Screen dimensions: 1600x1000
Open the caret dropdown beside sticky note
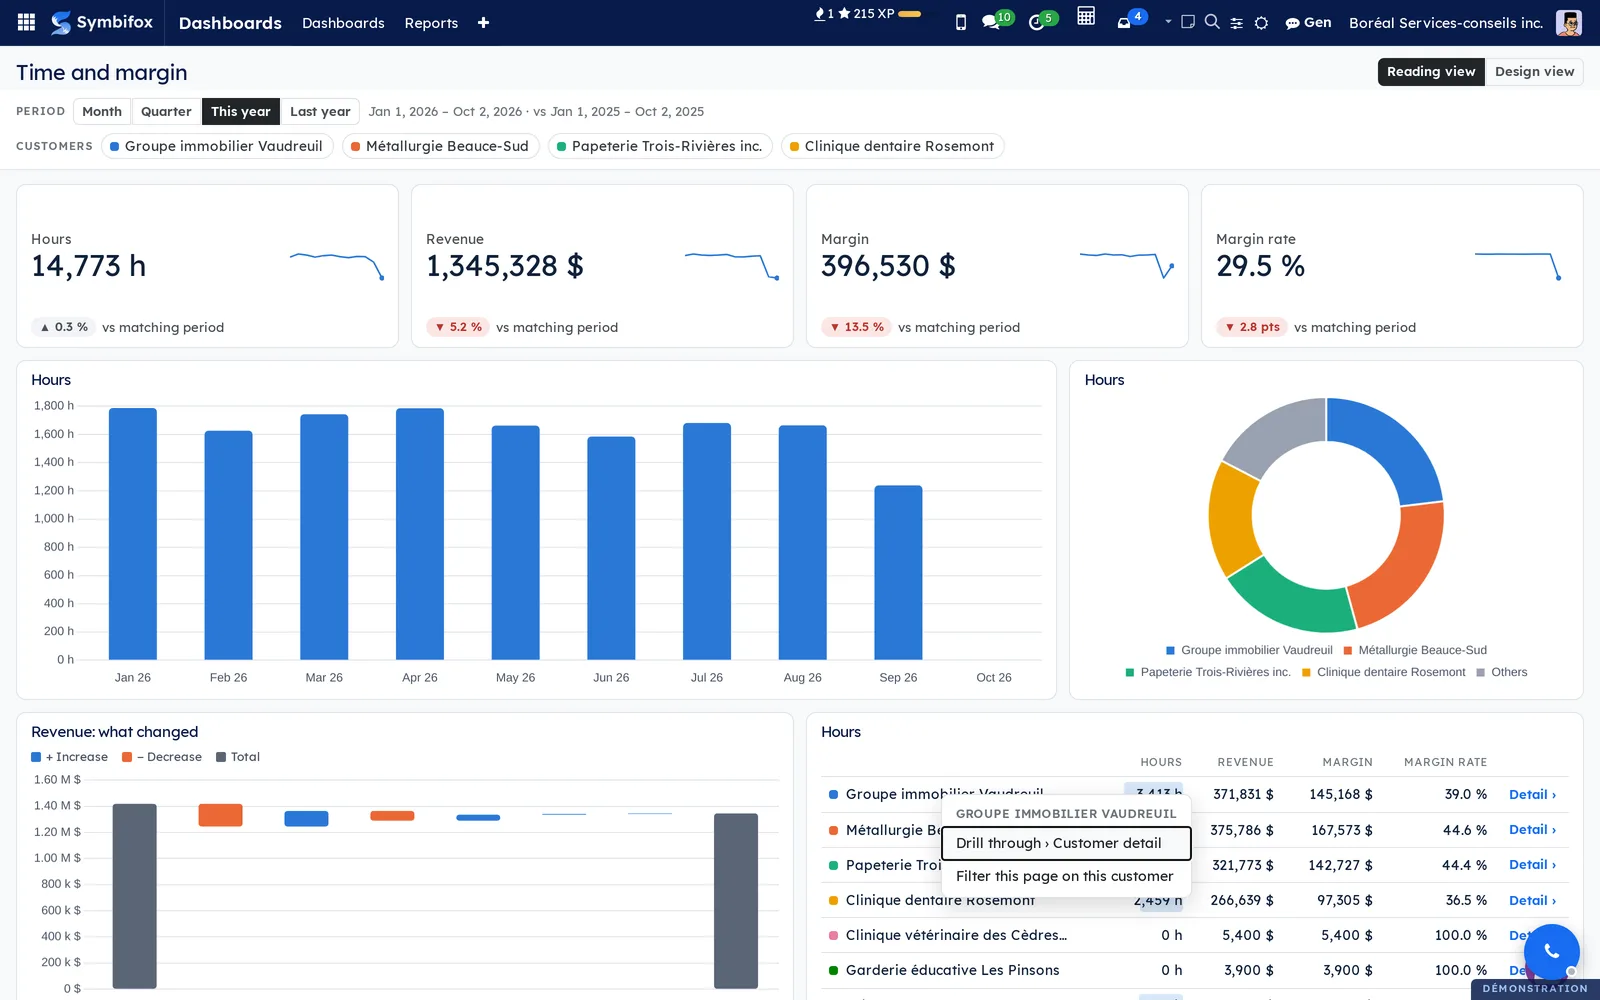tap(1168, 21)
